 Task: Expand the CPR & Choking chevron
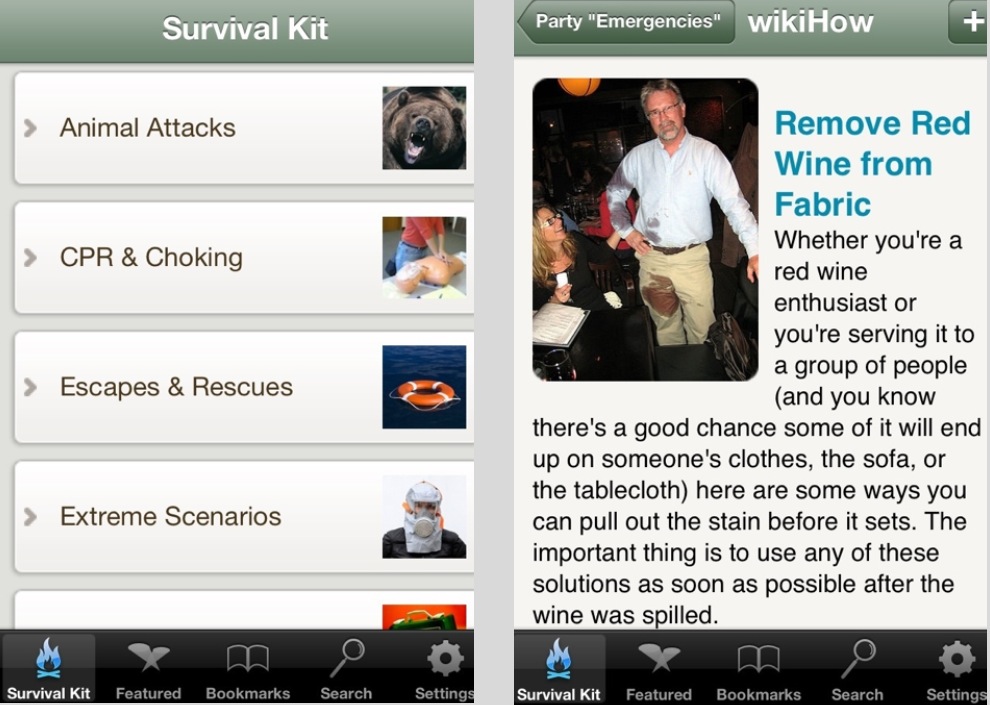(30, 258)
